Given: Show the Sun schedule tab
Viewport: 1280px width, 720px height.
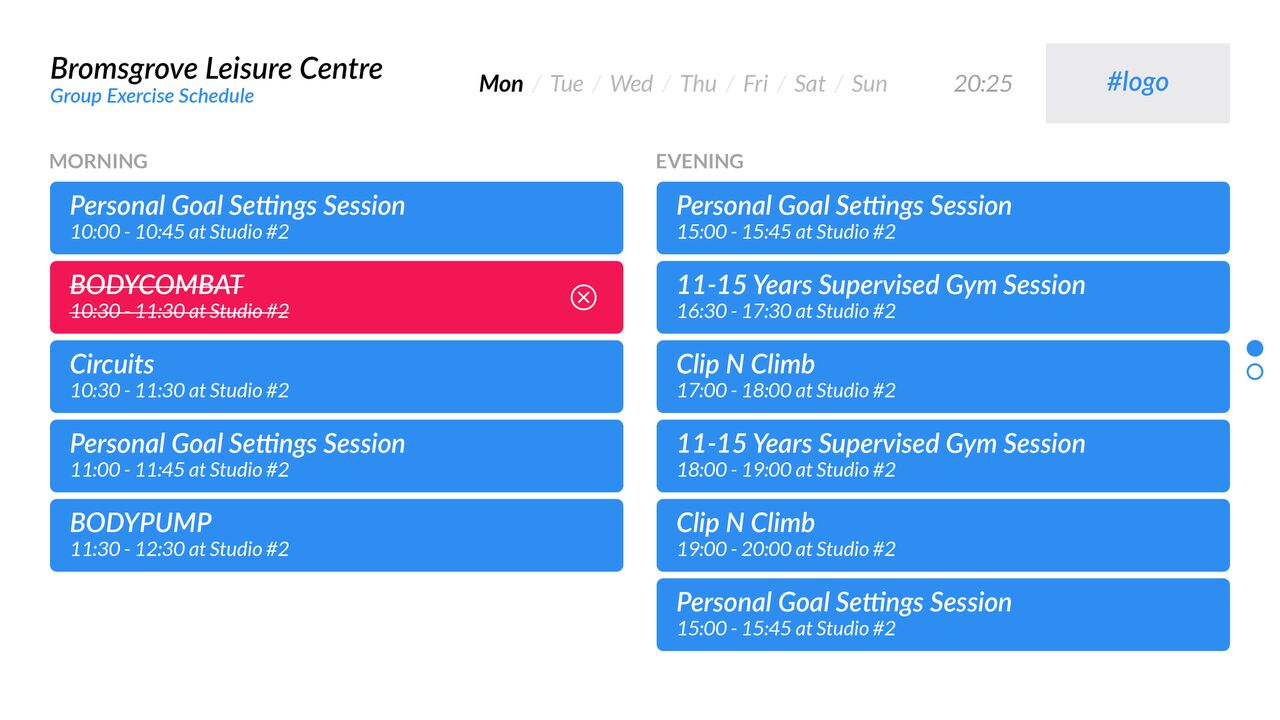Looking at the screenshot, I should pyautogui.click(x=869, y=84).
